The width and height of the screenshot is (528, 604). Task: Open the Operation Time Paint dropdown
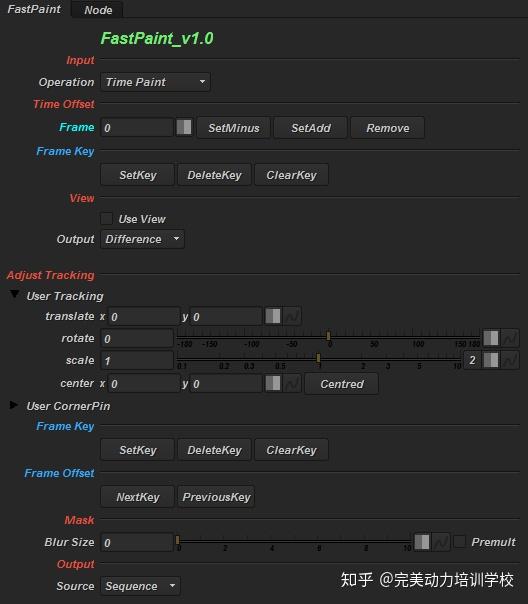click(155, 82)
